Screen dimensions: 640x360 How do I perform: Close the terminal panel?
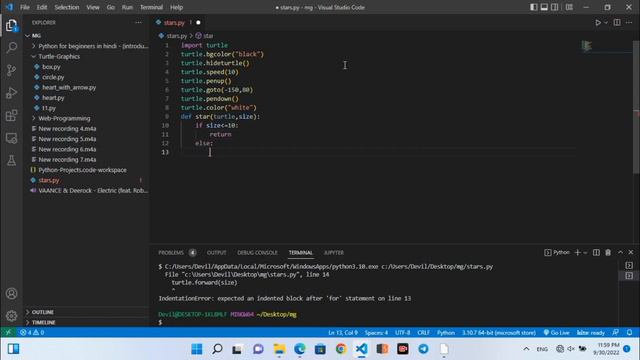[x=631, y=253]
